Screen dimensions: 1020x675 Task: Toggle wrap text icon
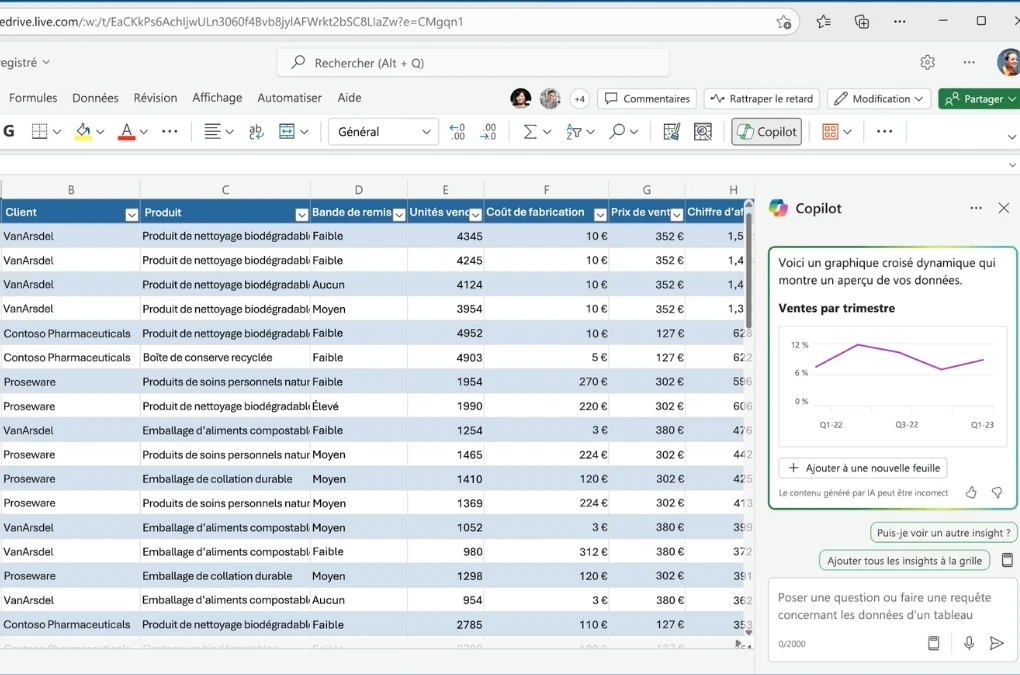pos(256,131)
